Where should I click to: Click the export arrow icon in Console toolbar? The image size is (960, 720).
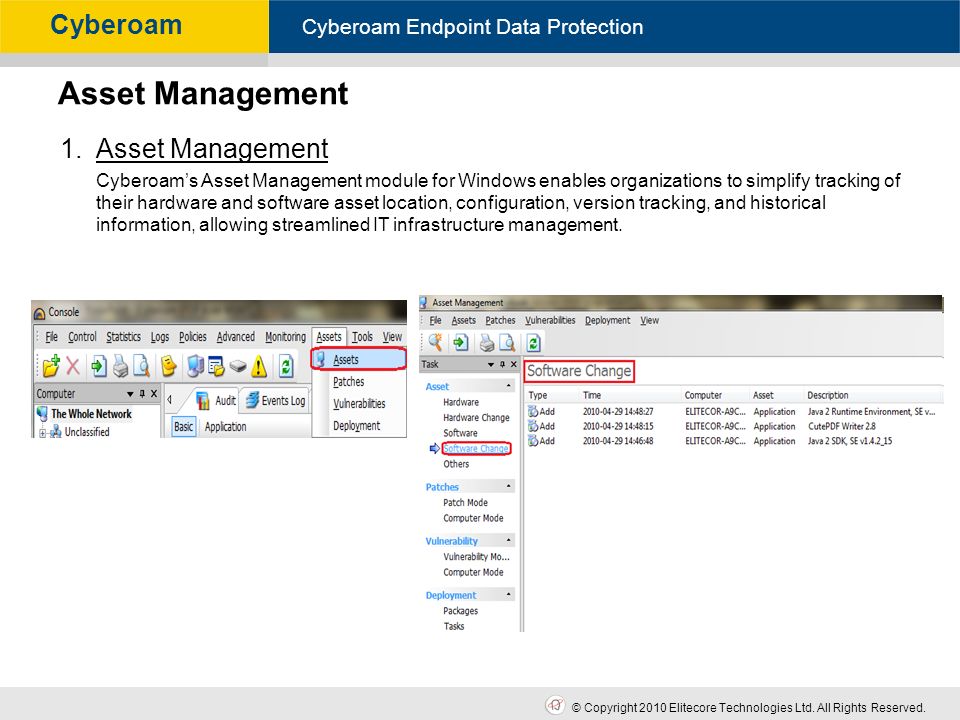(x=99, y=366)
